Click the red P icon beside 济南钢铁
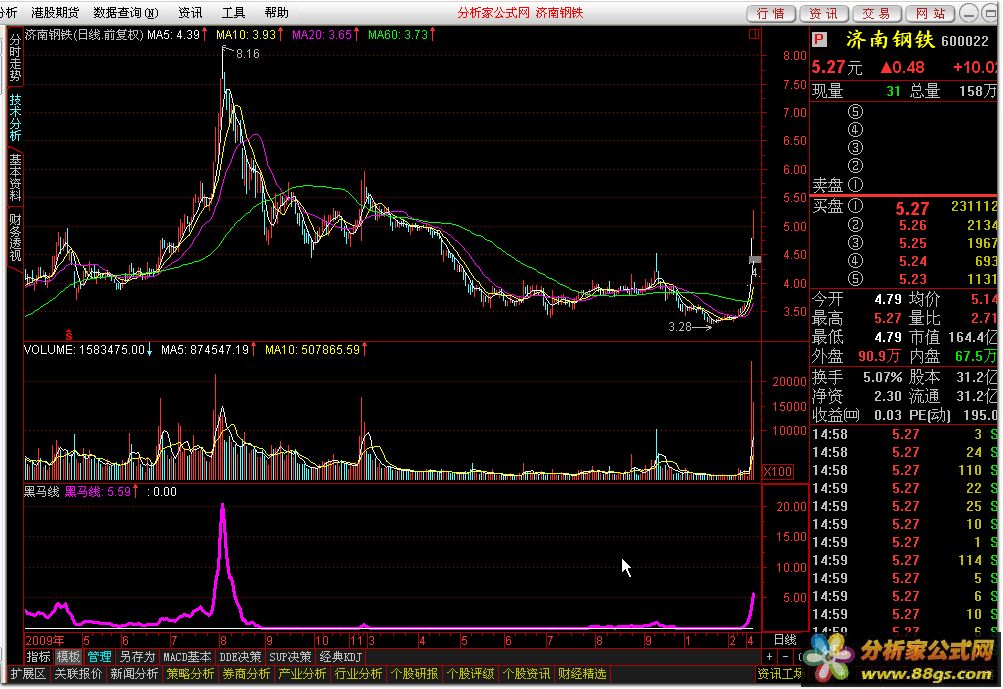Viewport: 1003px width, 689px height. pyautogui.click(x=819, y=40)
